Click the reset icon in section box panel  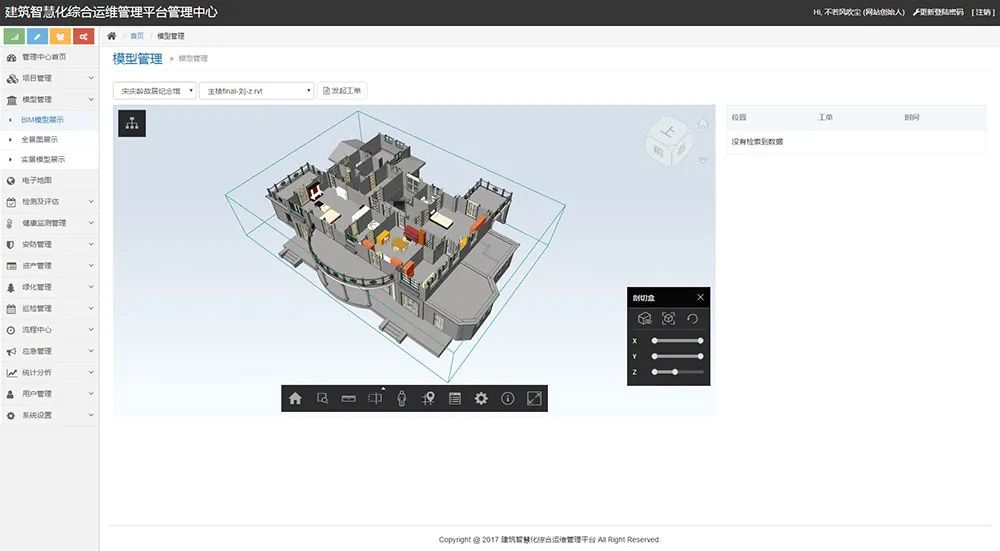pos(692,319)
